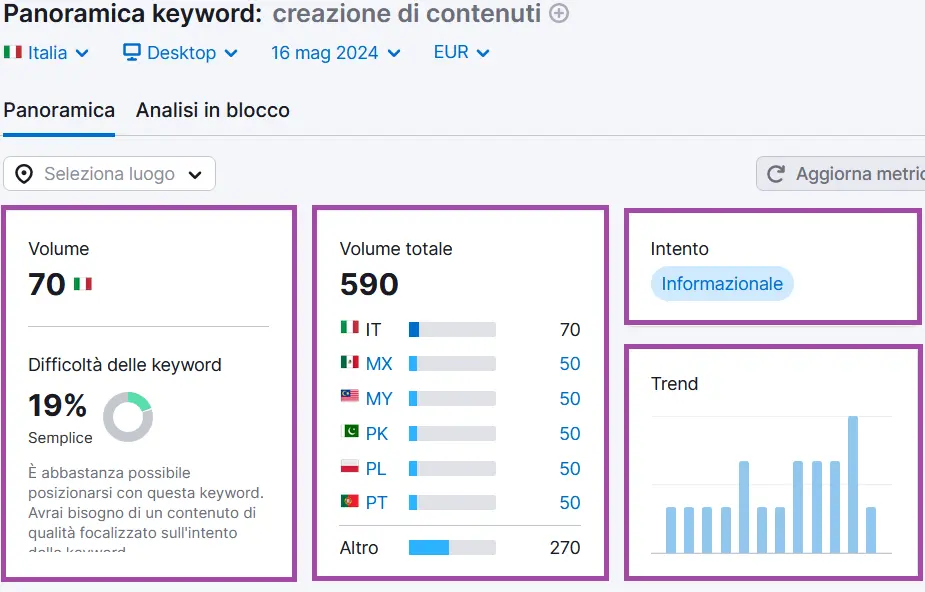The image size is (925, 592).
Task: Expand the 16 mag 2024 date picker
Action: coord(335,52)
